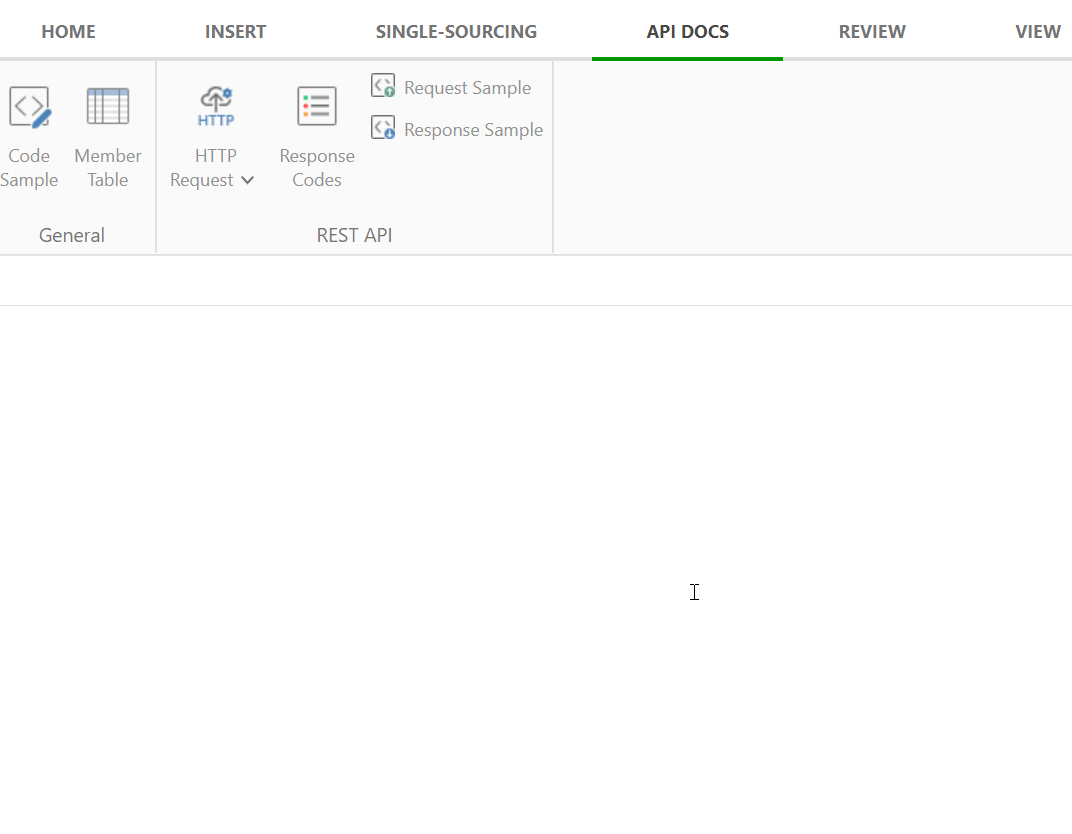
Task: Switch to the SINGLE-SOURCING tab
Action: pyautogui.click(x=456, y=31)
